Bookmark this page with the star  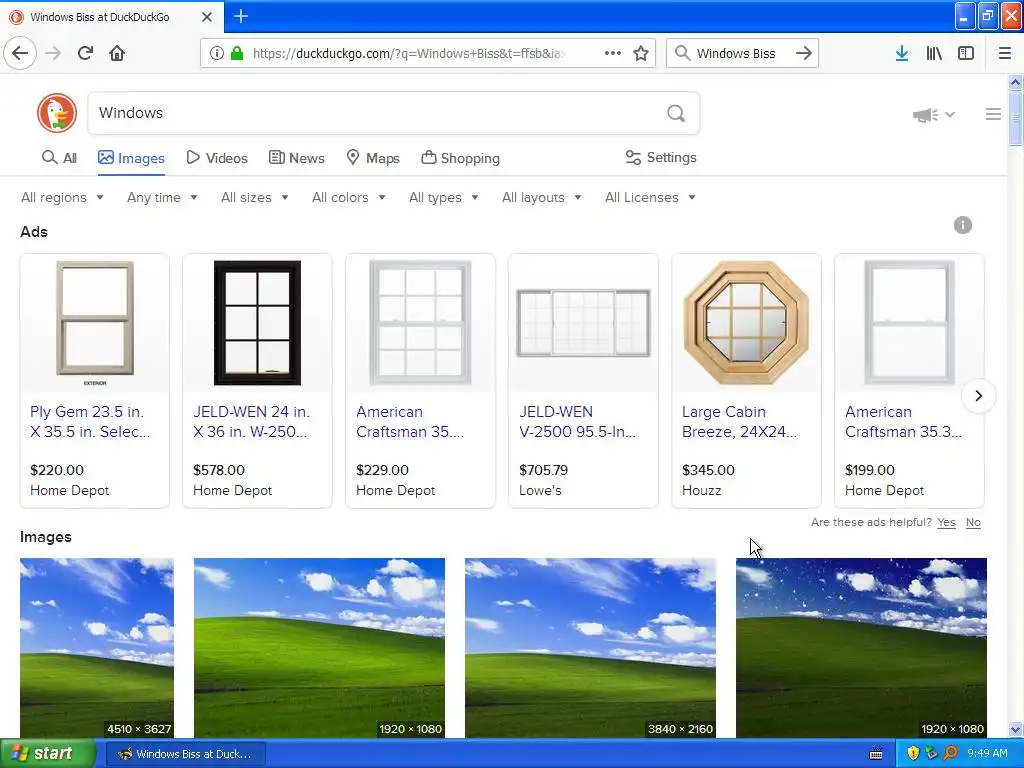tap(641, 53)
